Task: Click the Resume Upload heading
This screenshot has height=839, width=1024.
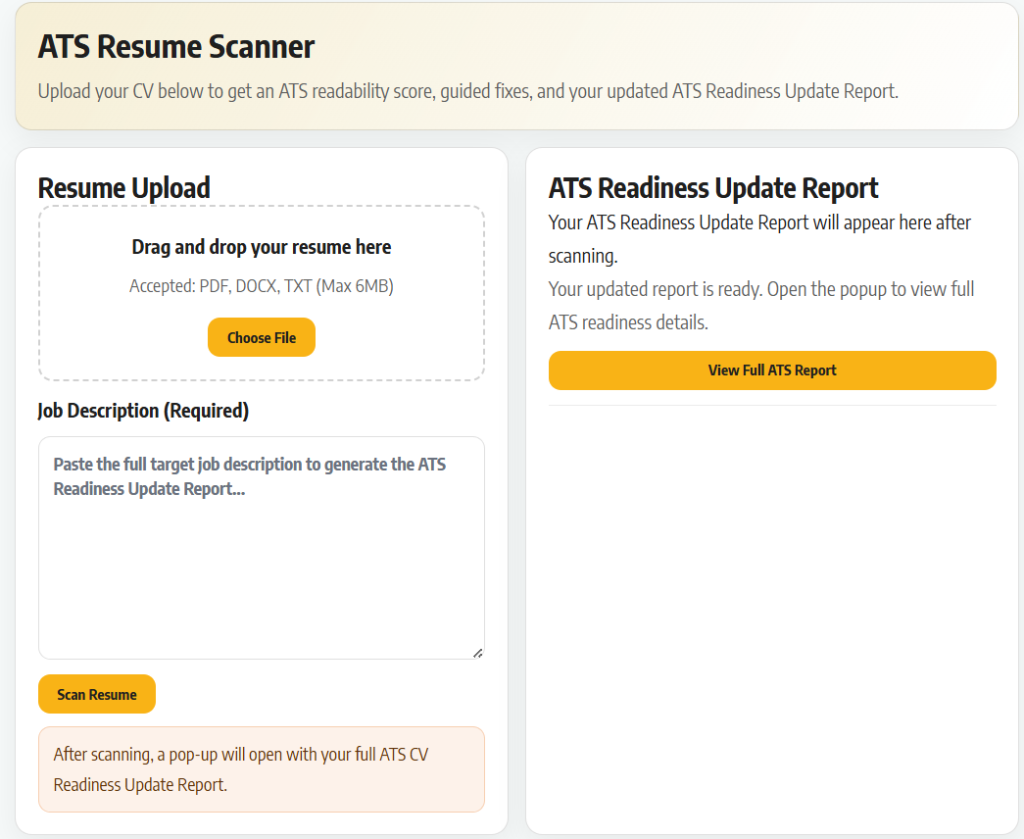Action: pyautogui.click(x=124, y=188)
